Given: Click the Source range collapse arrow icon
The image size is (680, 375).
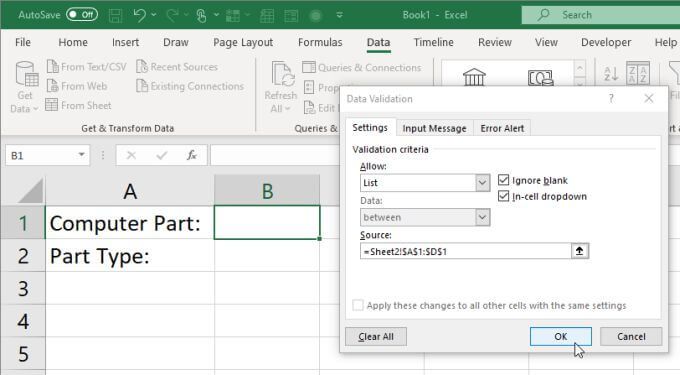Looking at the screenshot, I should tap(579, 251).
